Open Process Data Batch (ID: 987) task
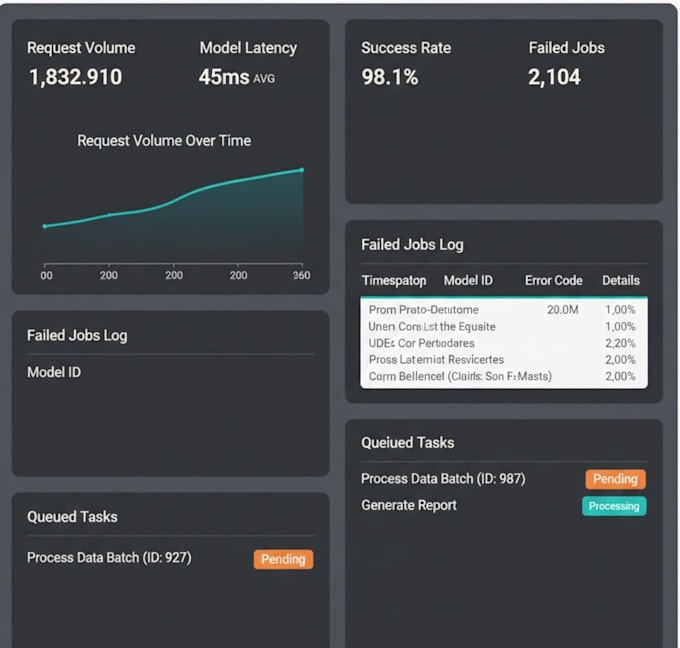Screen dimensions: 680x648 pyautogui.click(x=443, y=479)
